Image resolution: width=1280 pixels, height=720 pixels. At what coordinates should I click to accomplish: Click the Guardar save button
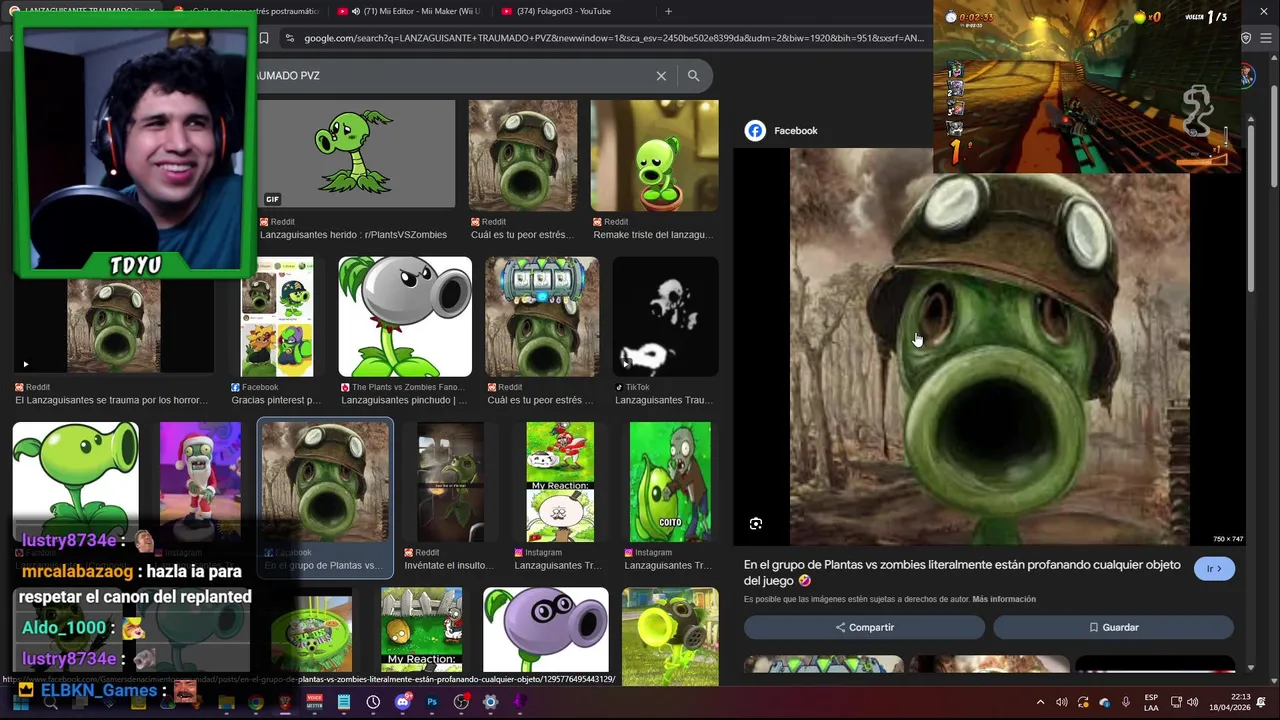click(1113, 627)
